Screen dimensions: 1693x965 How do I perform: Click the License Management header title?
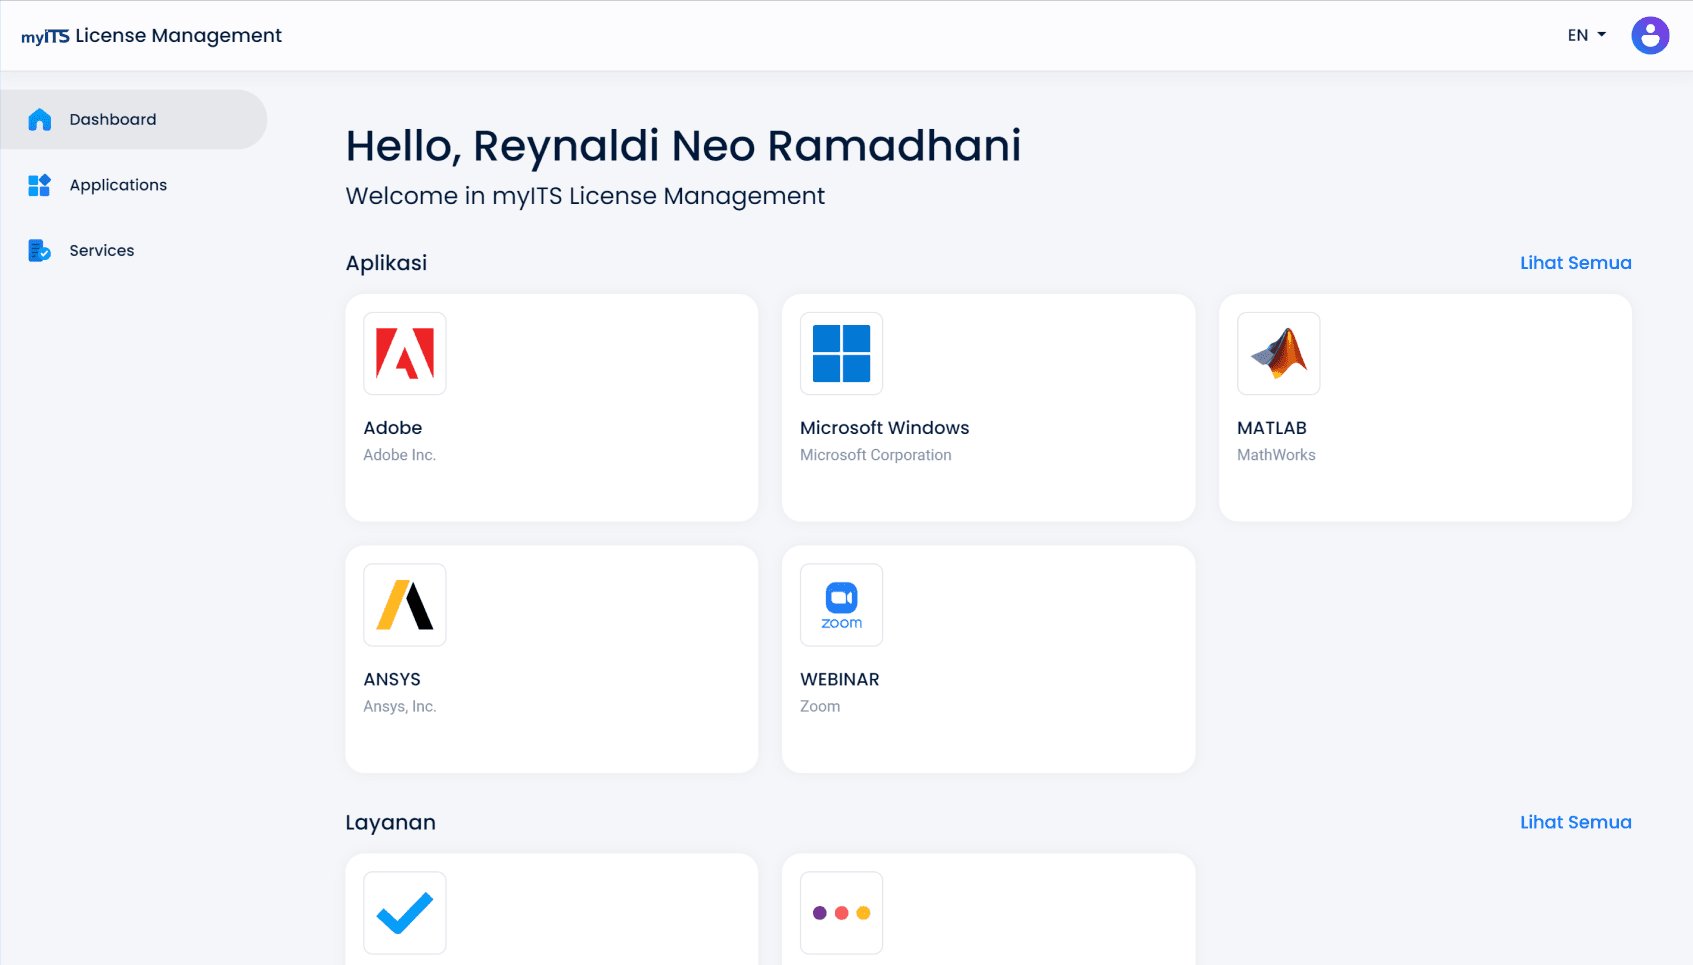(x=179, y=36)
